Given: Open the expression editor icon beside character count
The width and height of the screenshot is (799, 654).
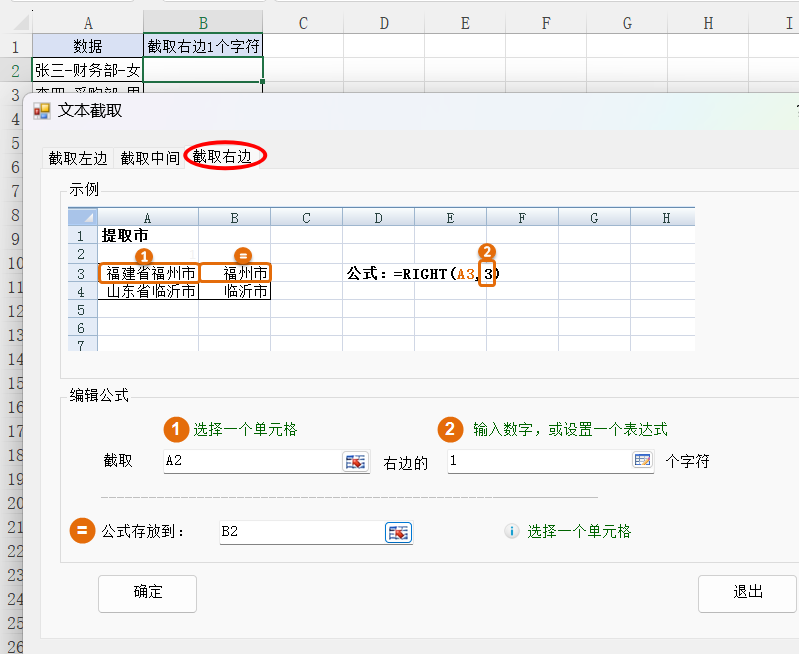Looking at the screenshot, I should click(x=642, y=461).
